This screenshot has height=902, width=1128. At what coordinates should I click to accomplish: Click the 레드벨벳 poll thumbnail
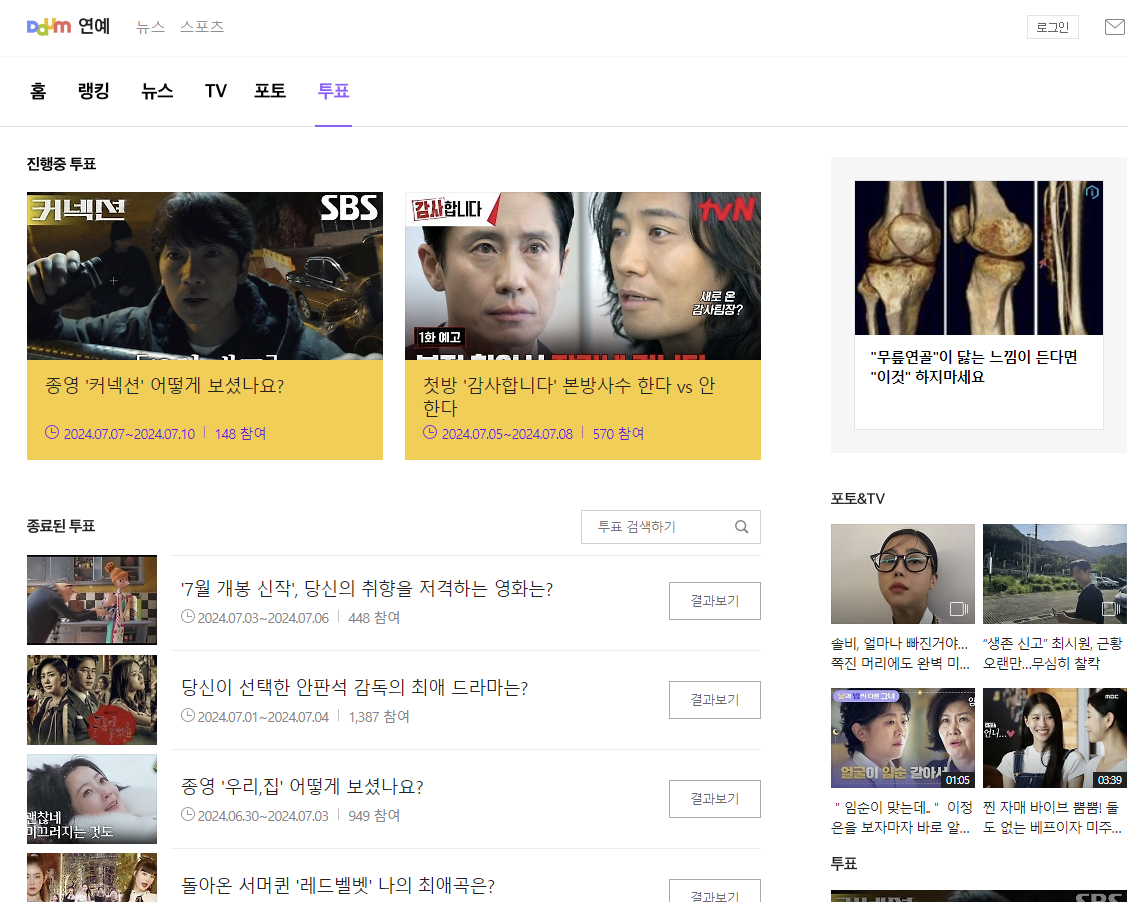(92, 878)
